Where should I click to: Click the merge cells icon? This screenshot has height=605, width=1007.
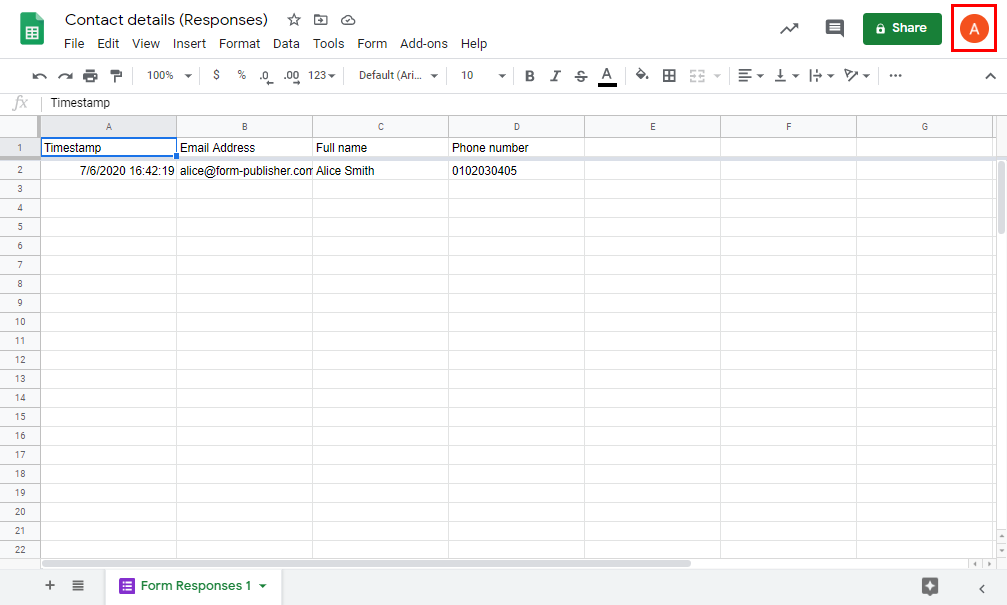[697, 76]
